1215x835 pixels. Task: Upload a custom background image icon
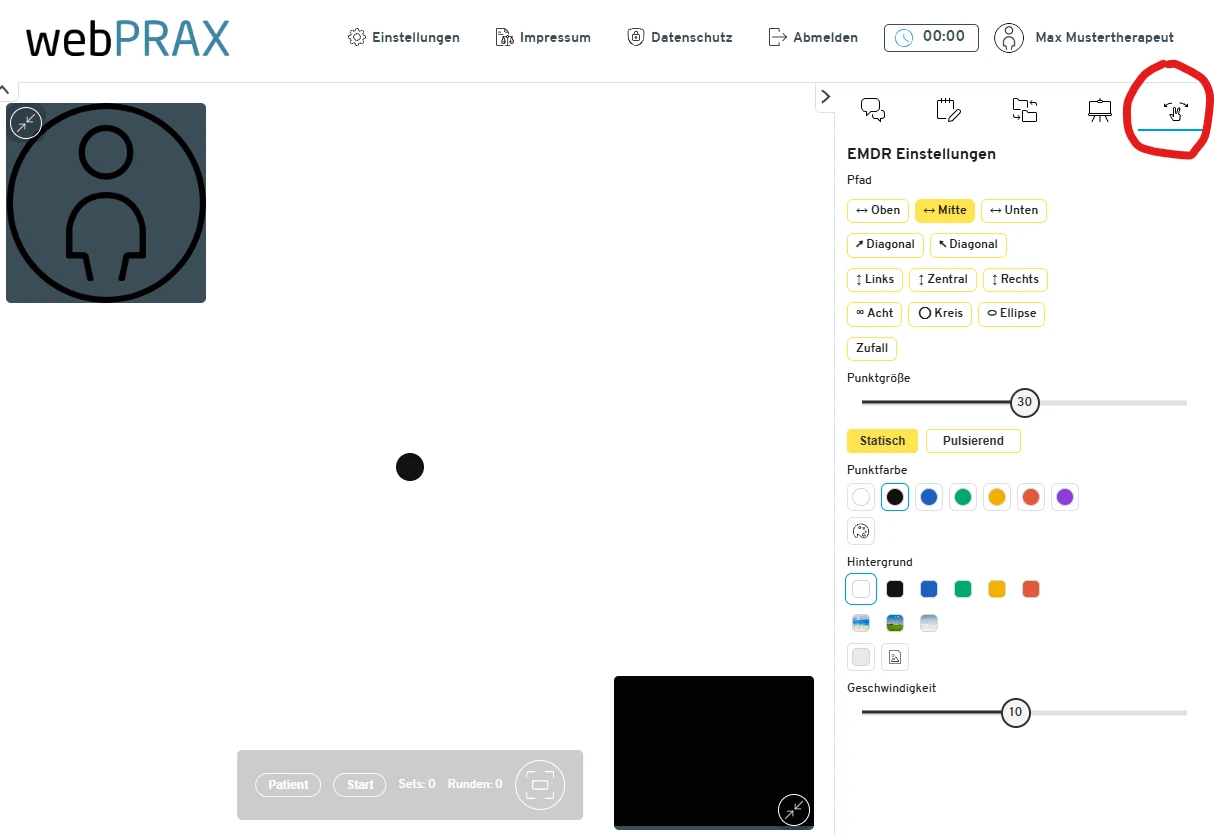[x=895, y=657]
